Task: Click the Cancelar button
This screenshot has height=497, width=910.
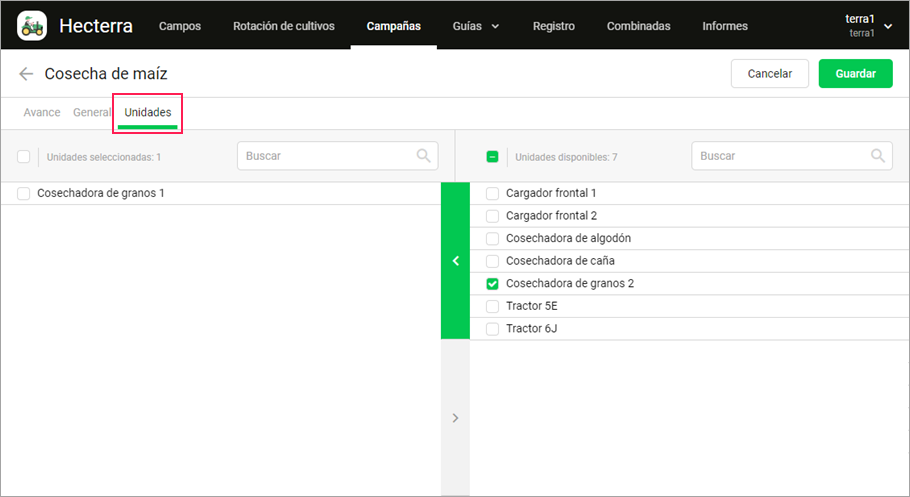Action: tap(770, 74)
